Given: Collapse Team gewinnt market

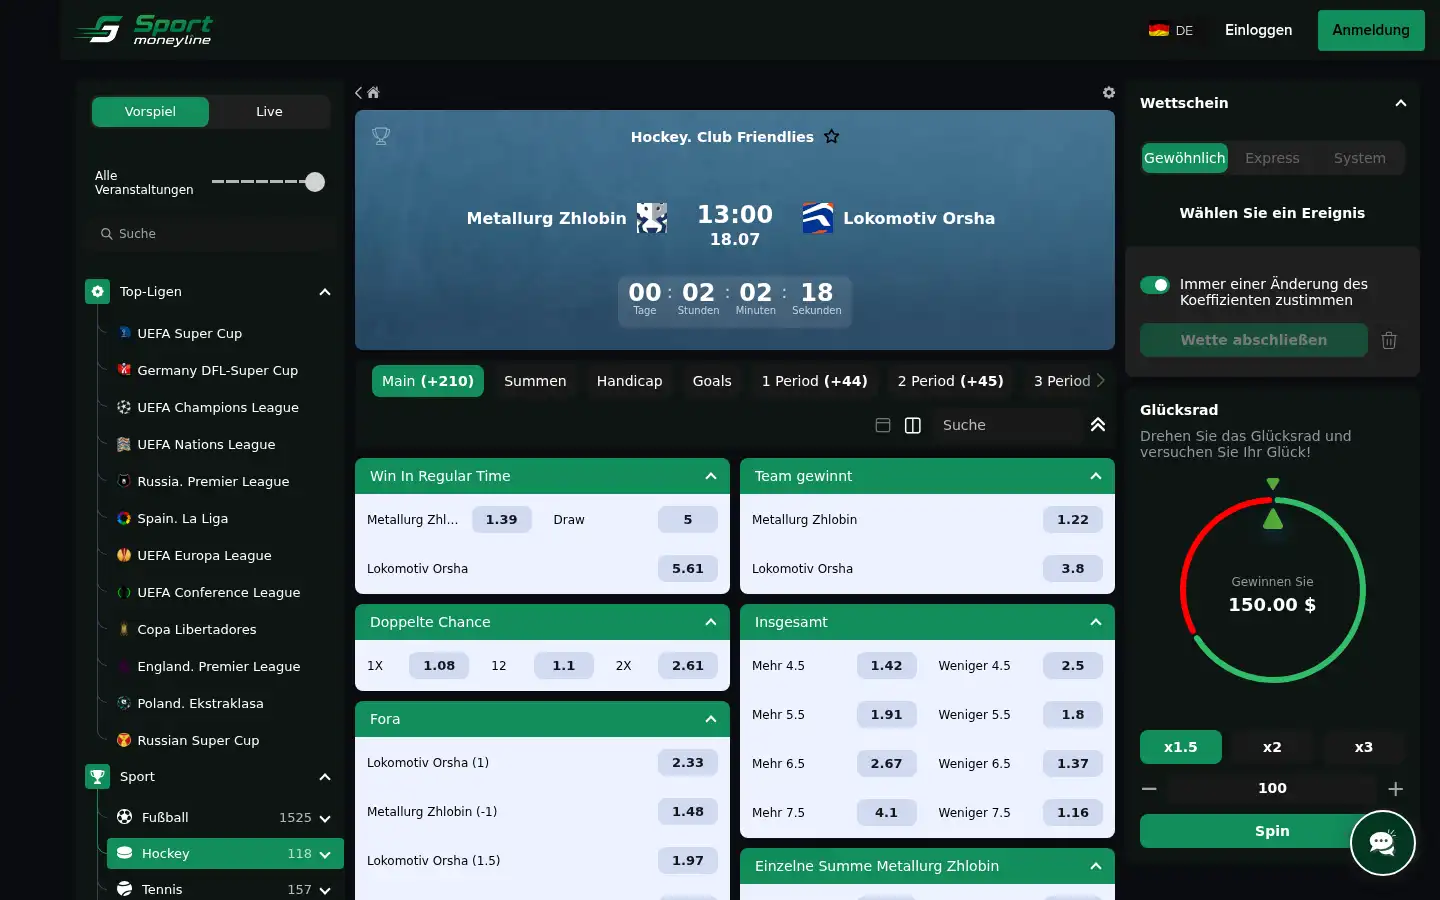Looking at the screenshot, I should (1096, 476).
